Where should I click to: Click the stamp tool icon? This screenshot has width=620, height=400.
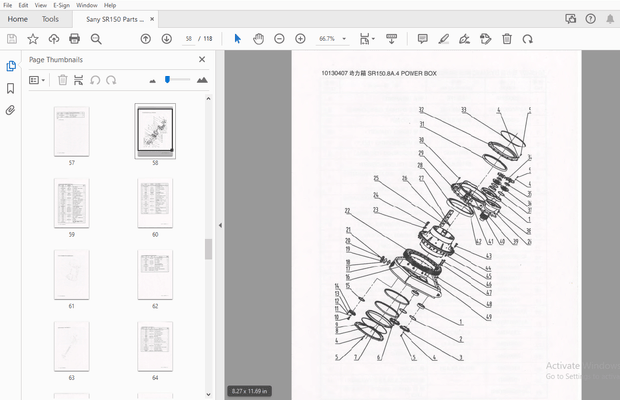485,39
